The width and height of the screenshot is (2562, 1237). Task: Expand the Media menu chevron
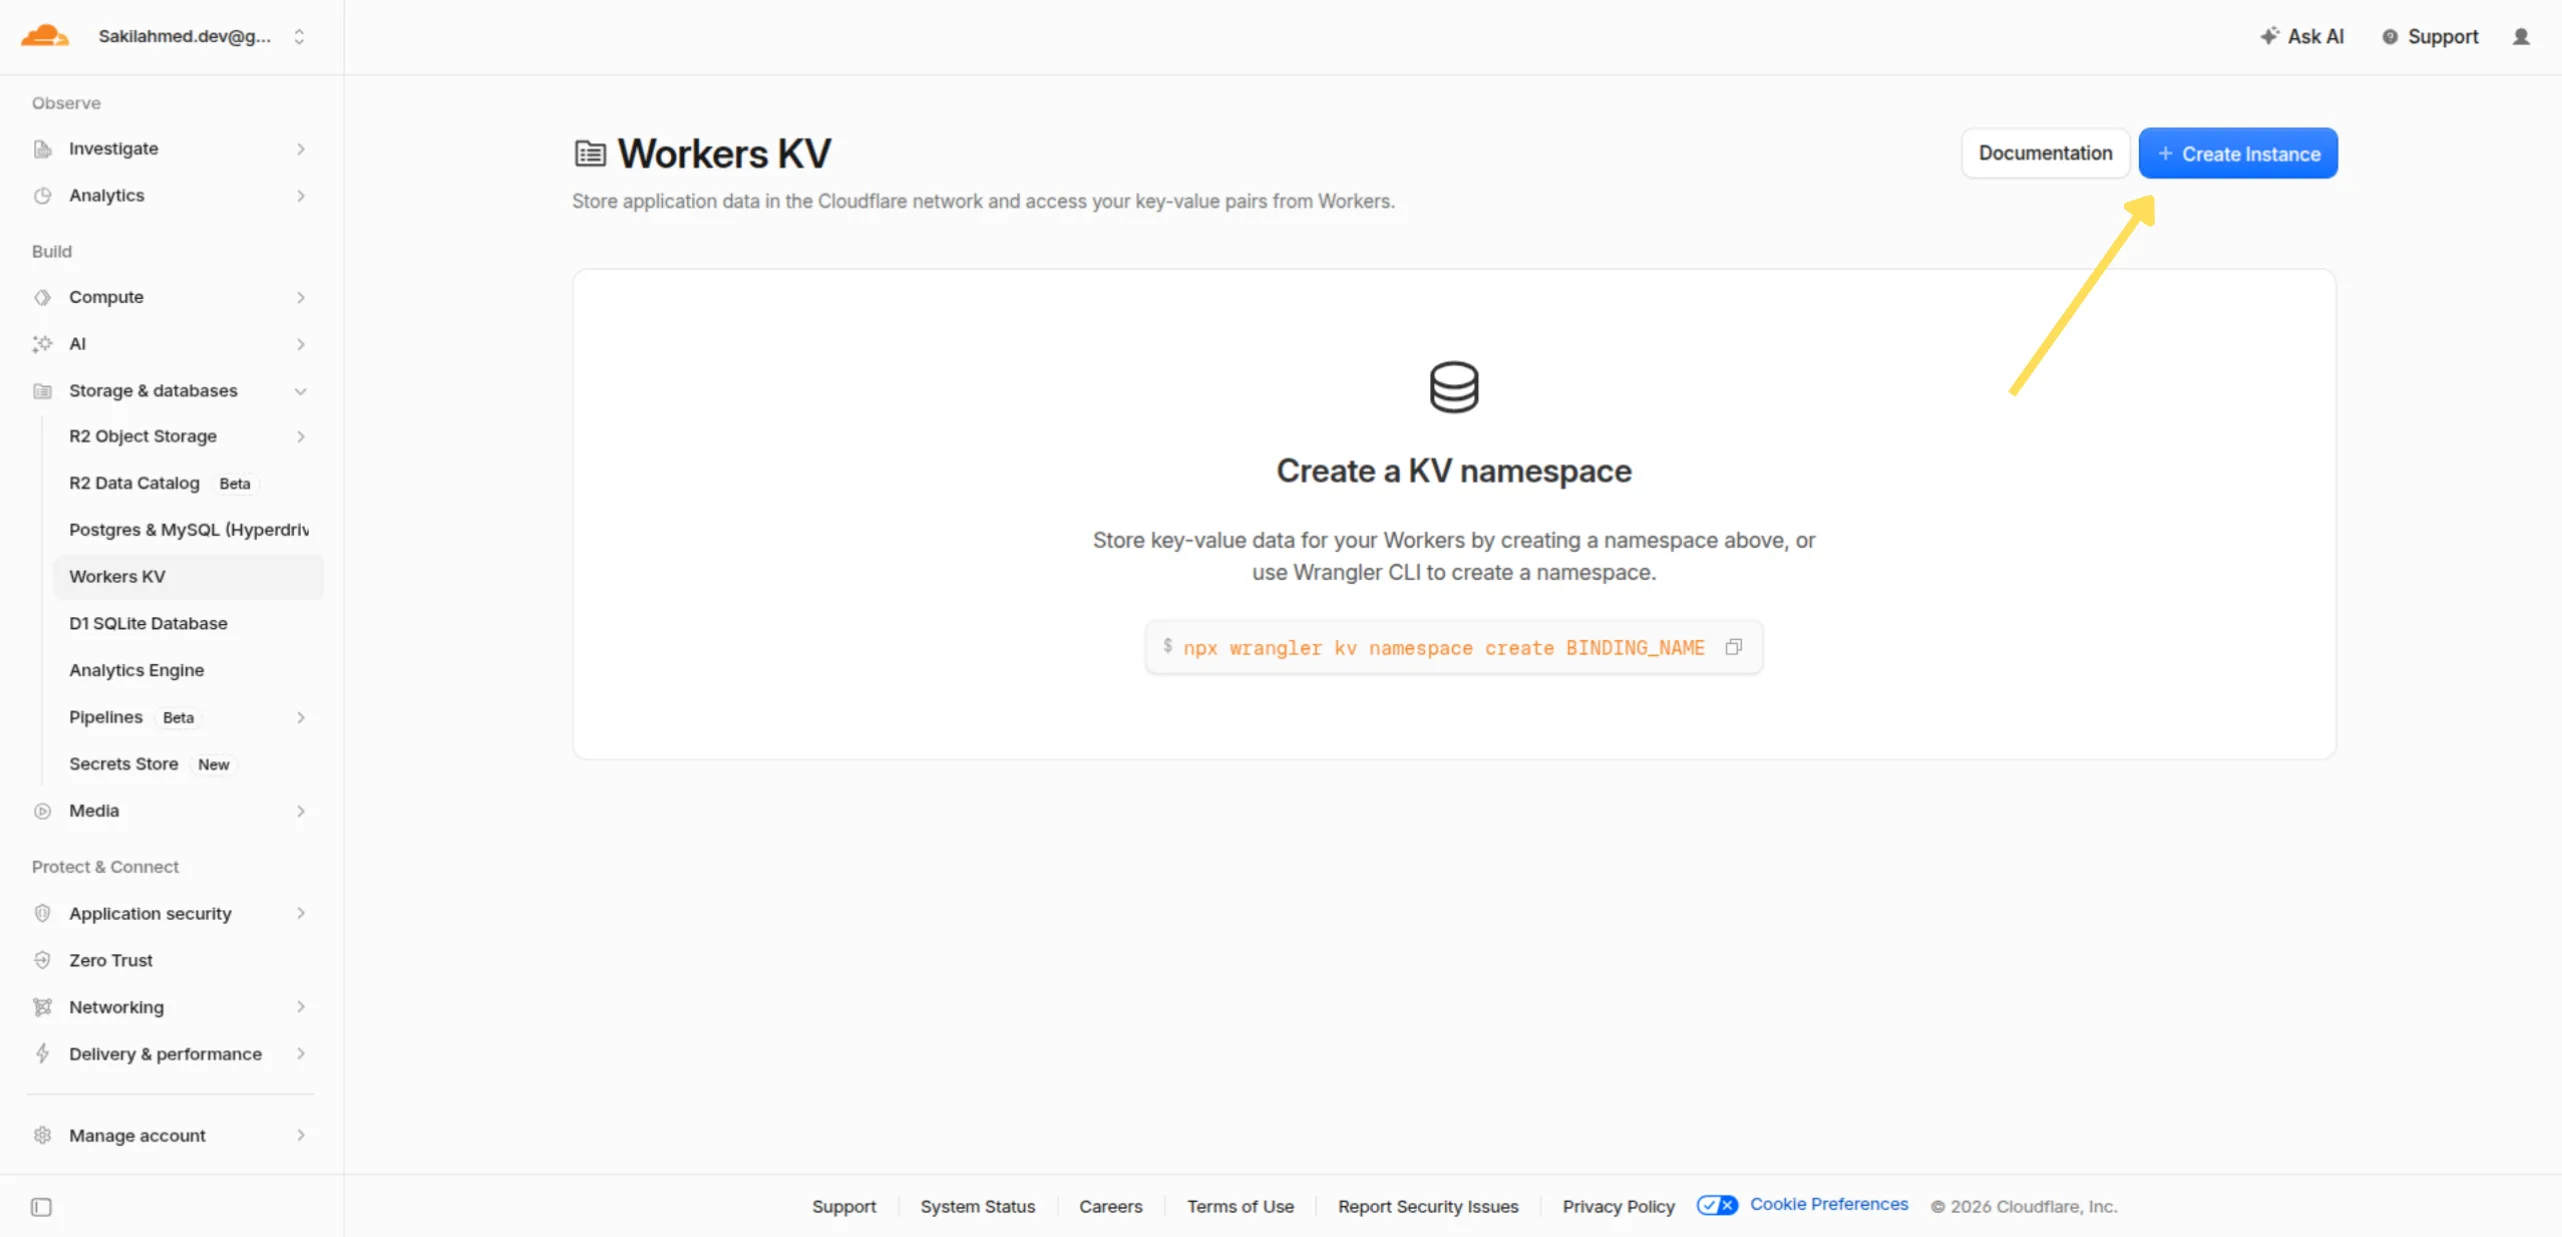click(300, 811)
